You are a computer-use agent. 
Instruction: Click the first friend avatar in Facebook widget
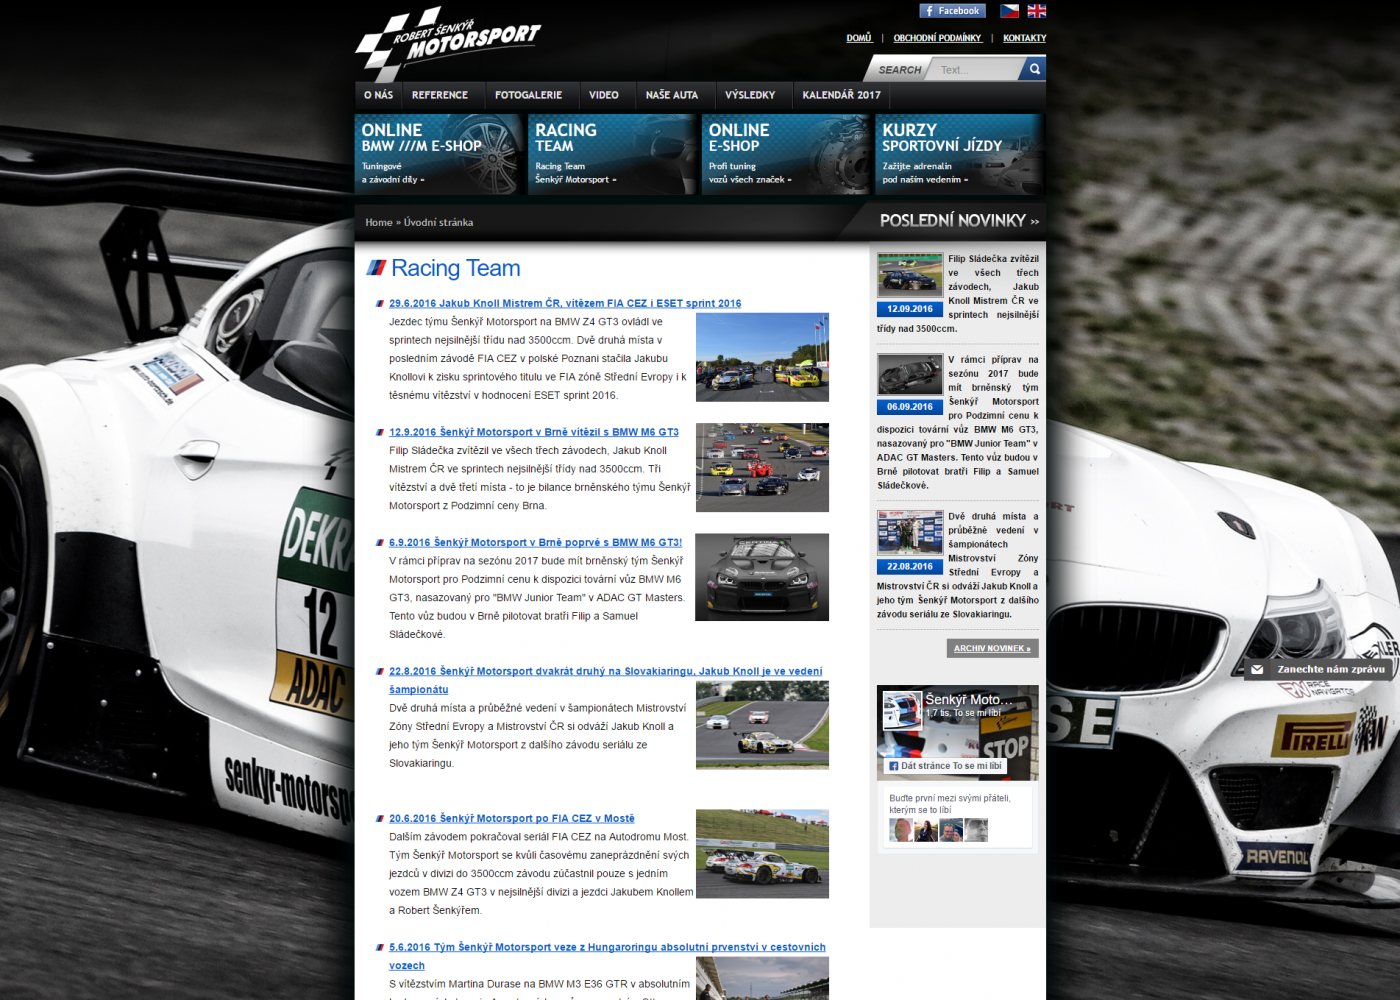(x=901, y=830)
